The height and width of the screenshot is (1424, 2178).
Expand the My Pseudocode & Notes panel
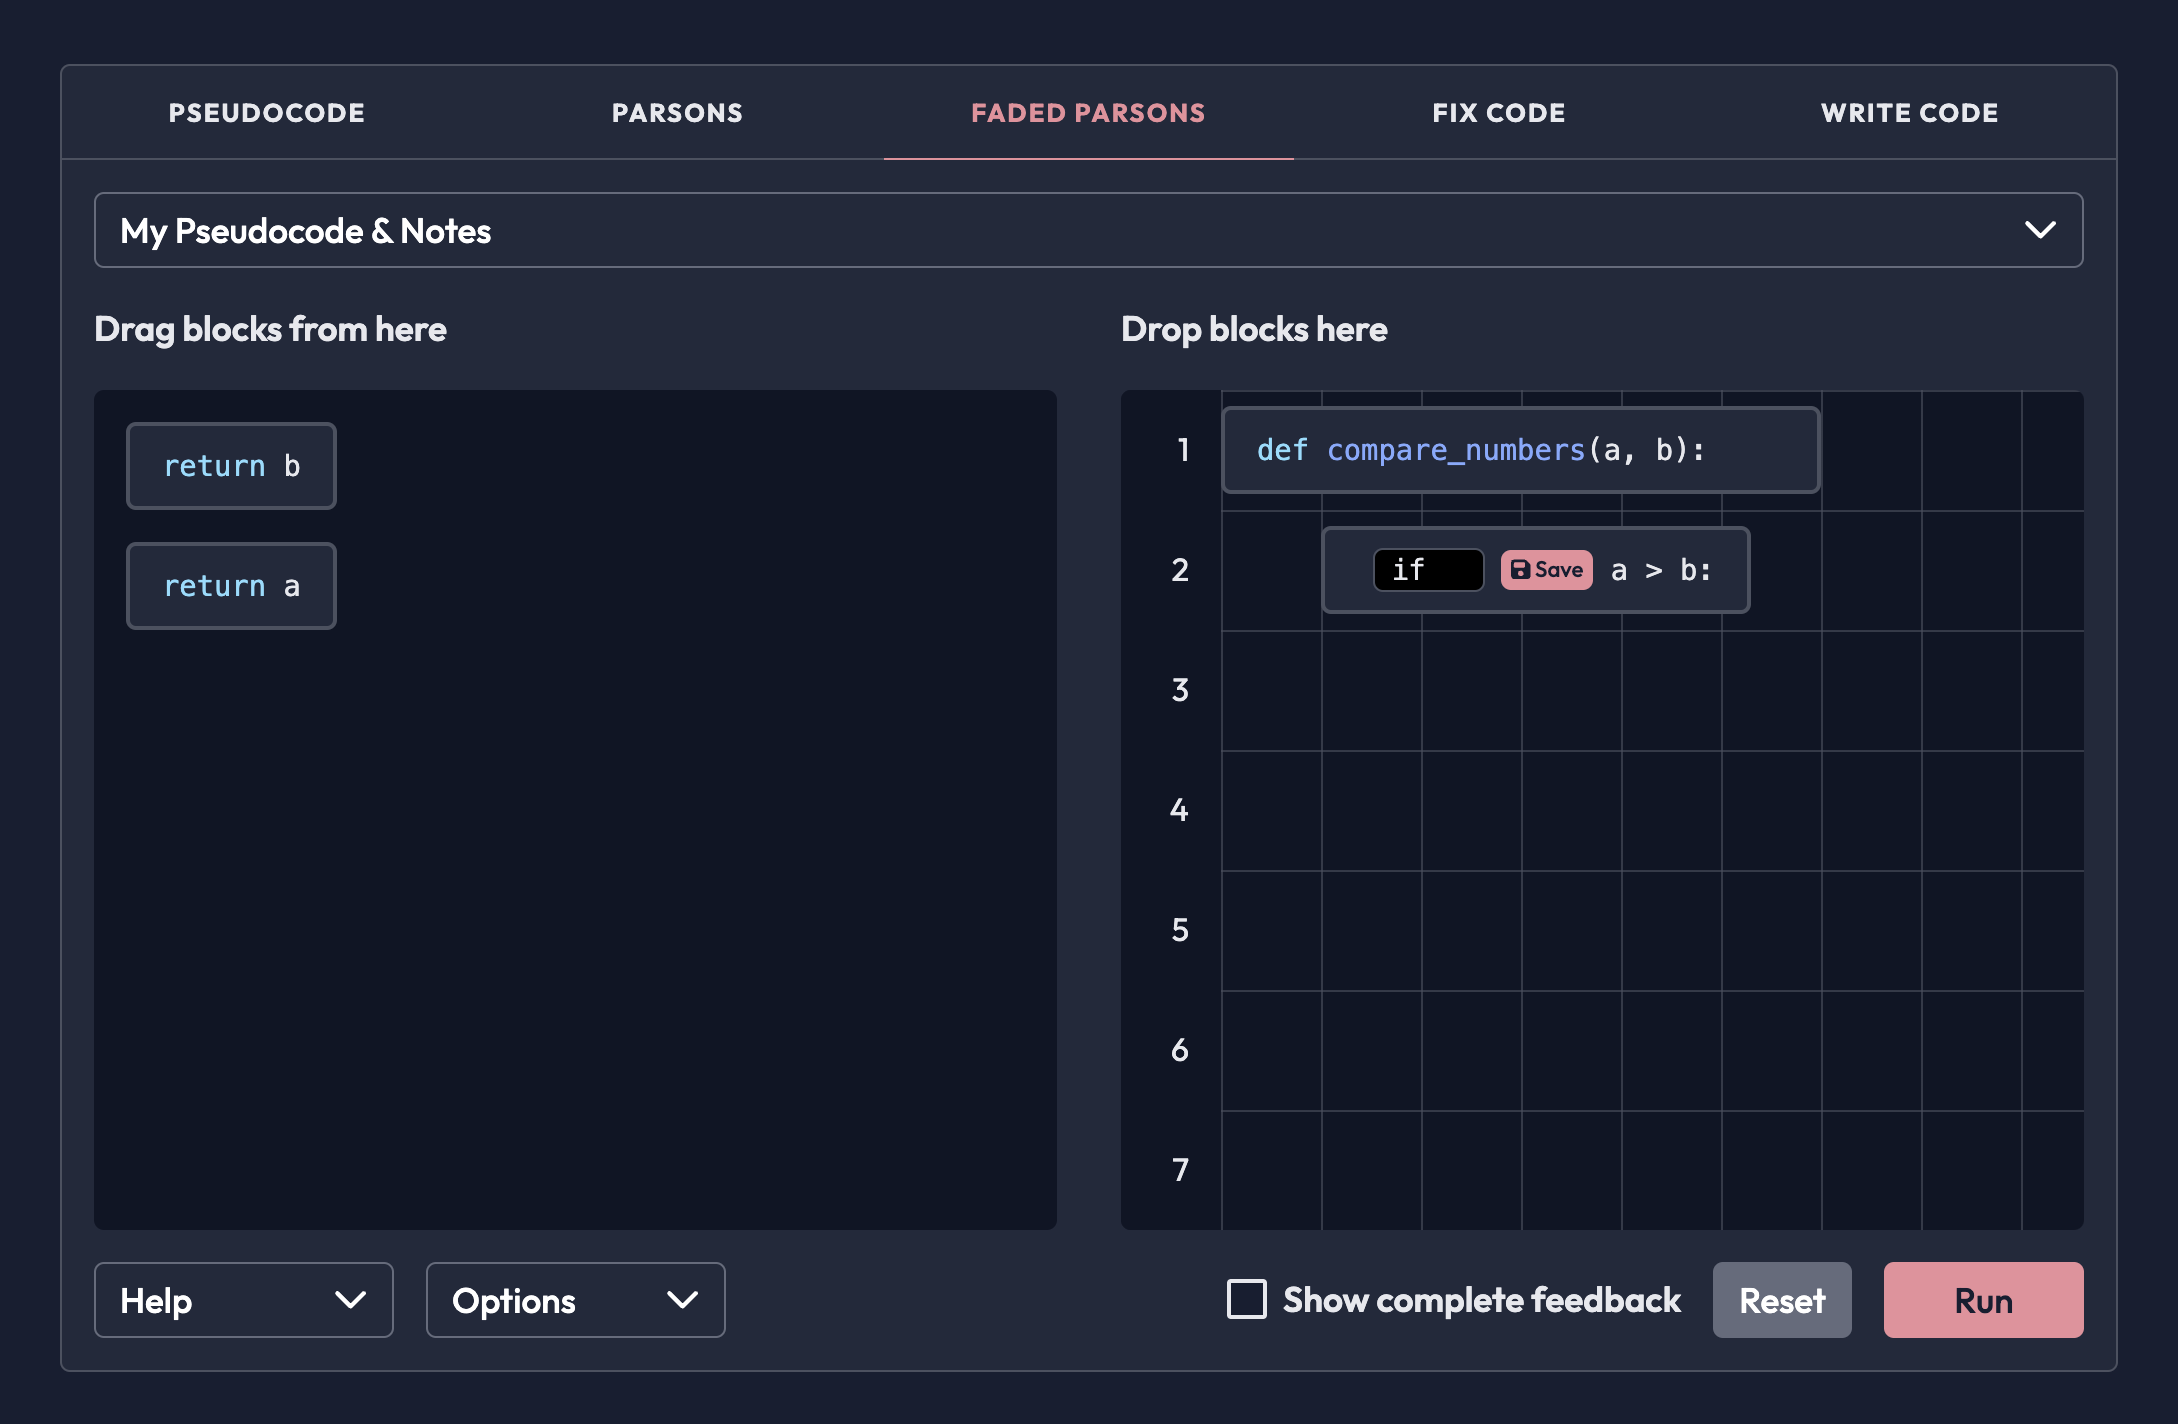click(x=1088, y=230)
